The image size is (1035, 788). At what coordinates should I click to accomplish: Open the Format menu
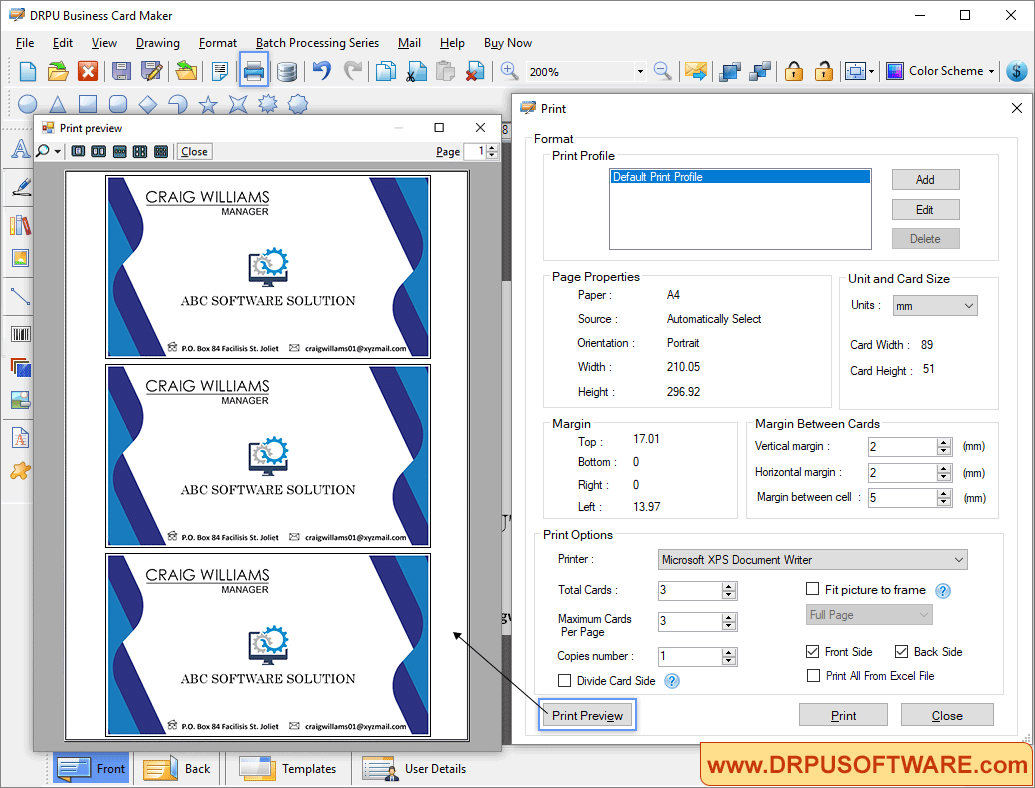click(x=218, y=43)
